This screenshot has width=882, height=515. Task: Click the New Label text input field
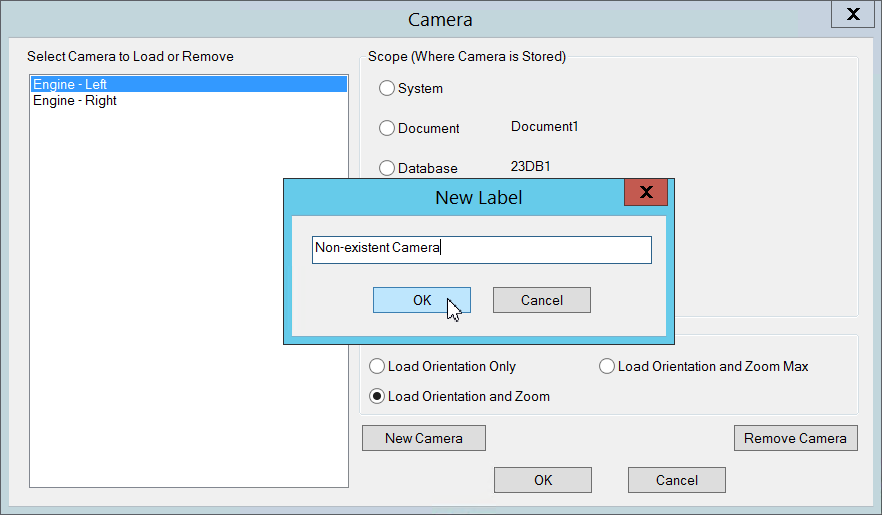tap(481, 249)
